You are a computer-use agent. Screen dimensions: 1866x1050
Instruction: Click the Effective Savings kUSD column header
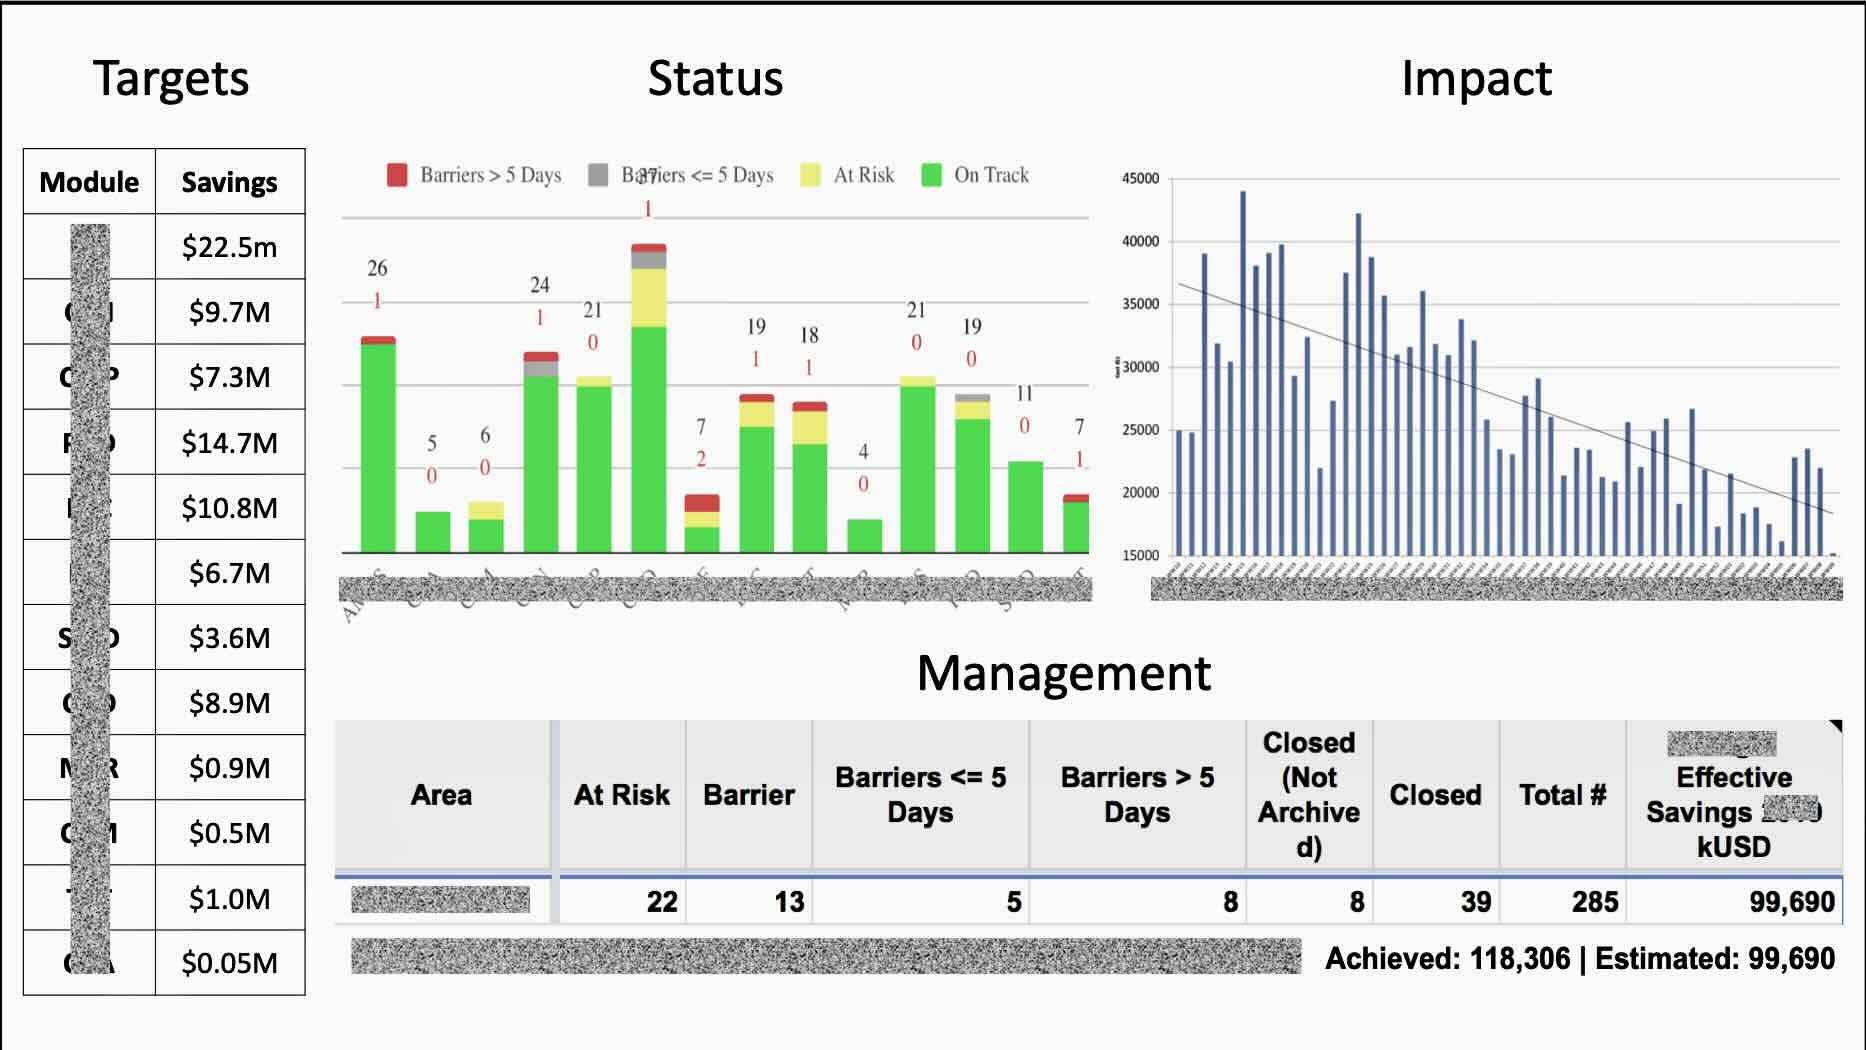[x=1734, y=795]
